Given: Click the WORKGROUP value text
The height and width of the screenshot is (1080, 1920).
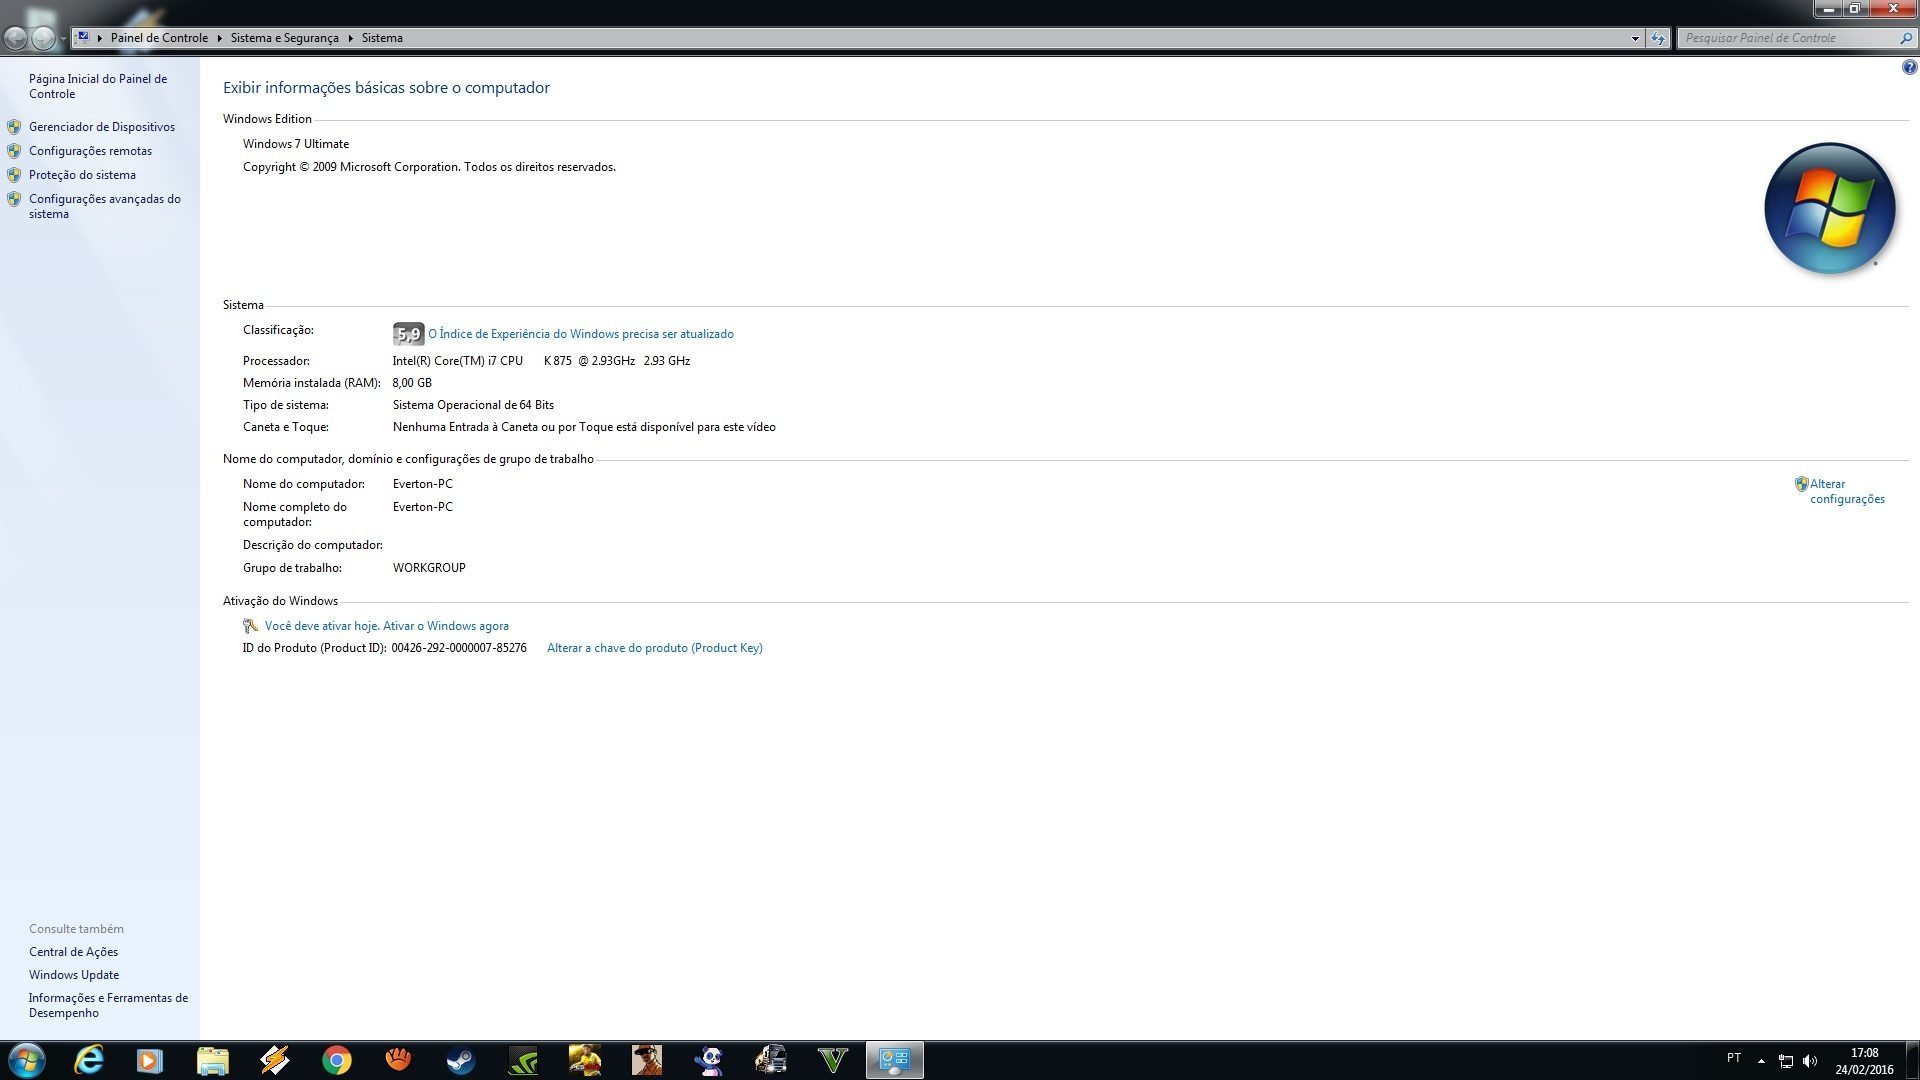Looking at the screenshot, I should [x=429, y=568].
